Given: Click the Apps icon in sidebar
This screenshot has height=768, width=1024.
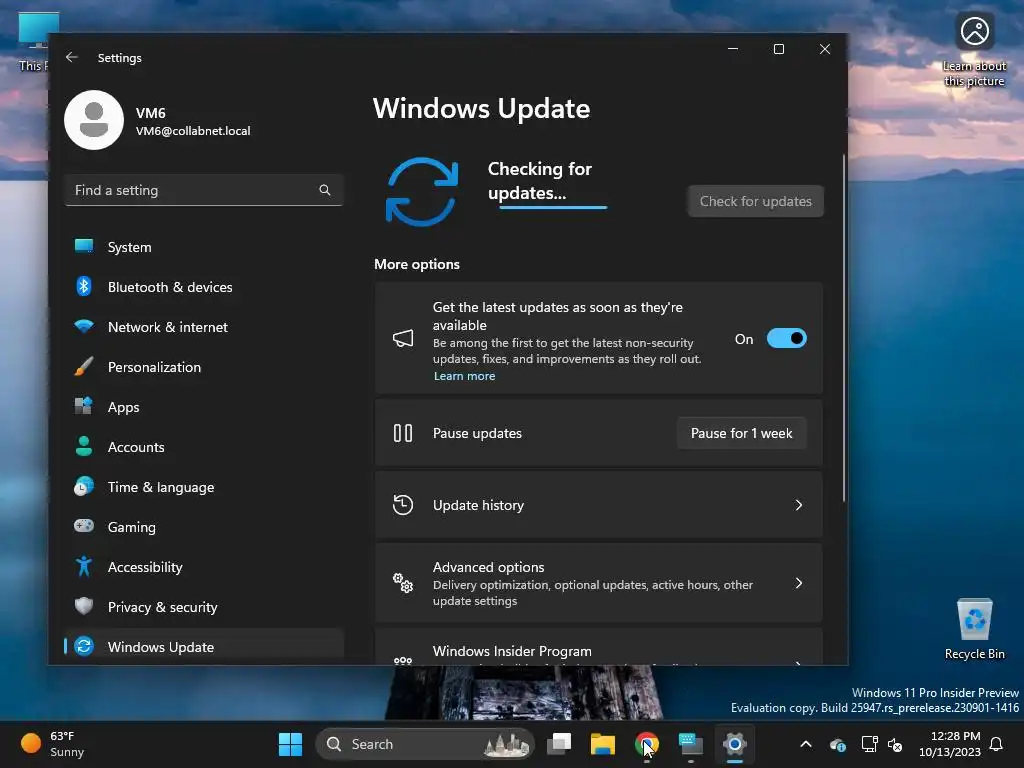Looking at the screenshot, I should 84,406.
